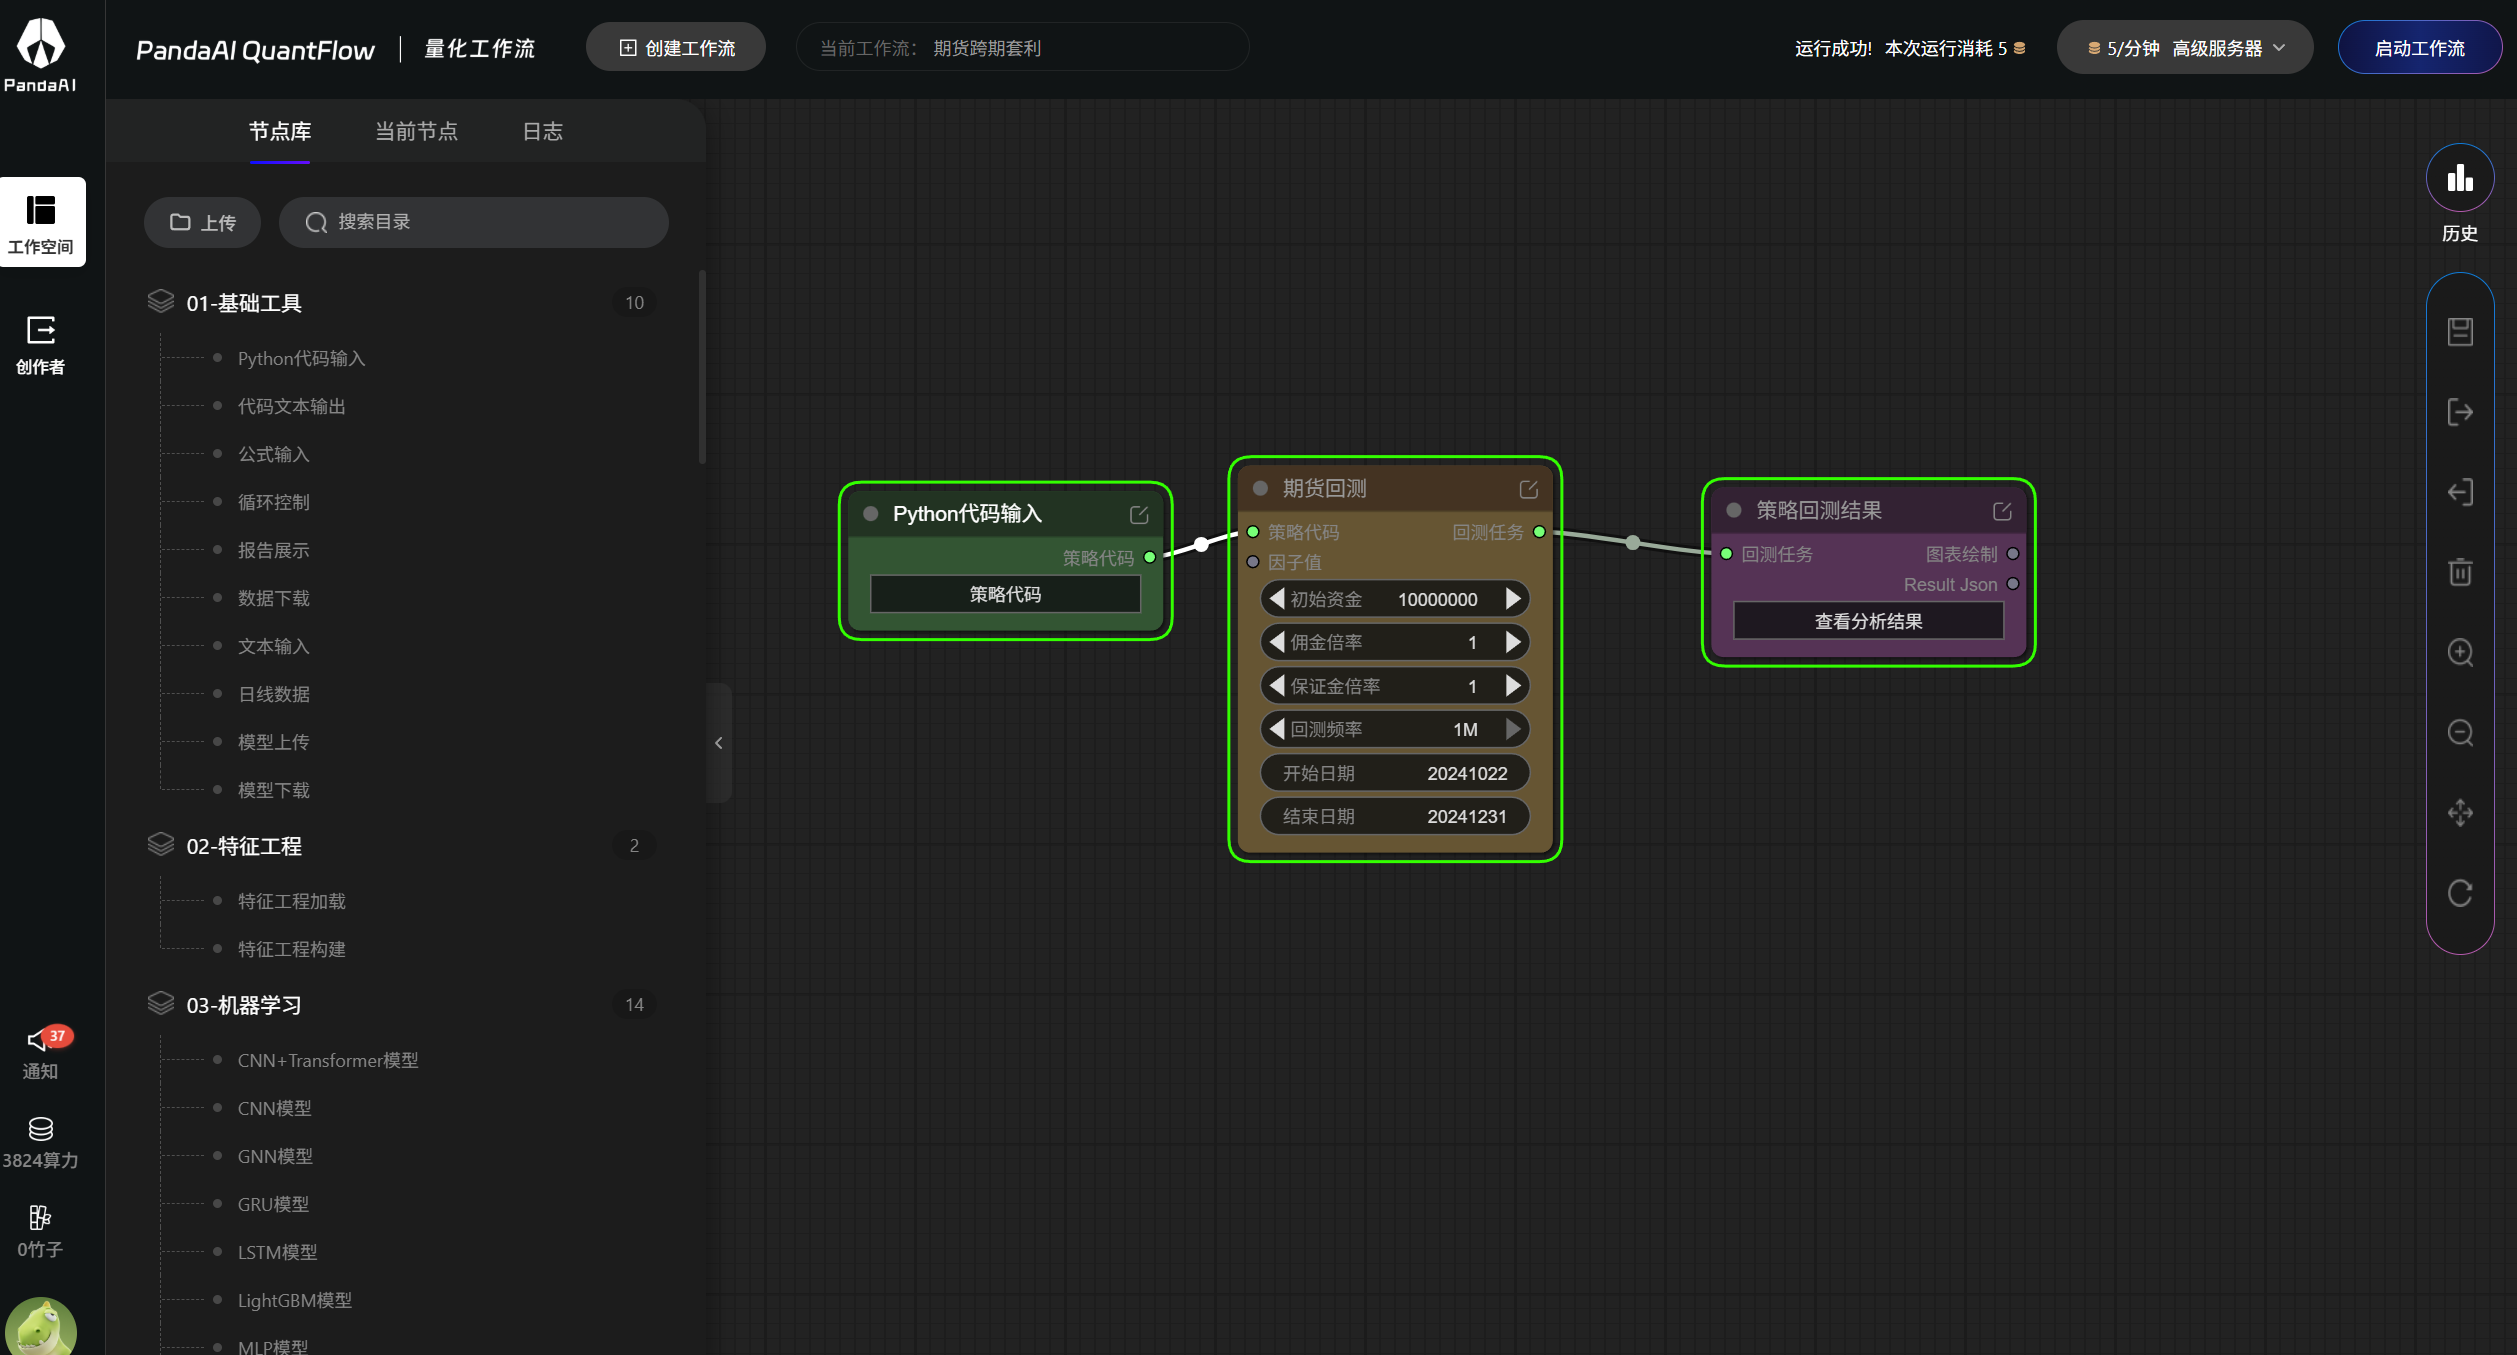Switch to the 日志 tab
This screenshot has width=2517, height=1355.
pos(543,131)
